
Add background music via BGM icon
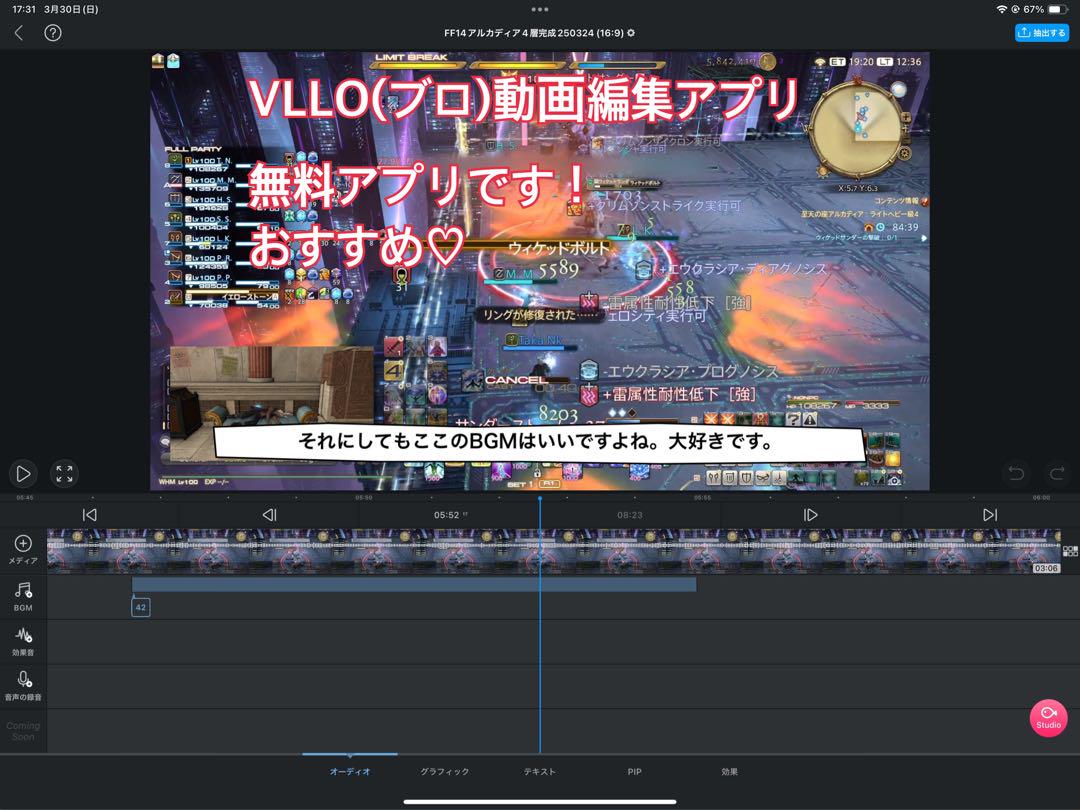(x=23, y=596)
